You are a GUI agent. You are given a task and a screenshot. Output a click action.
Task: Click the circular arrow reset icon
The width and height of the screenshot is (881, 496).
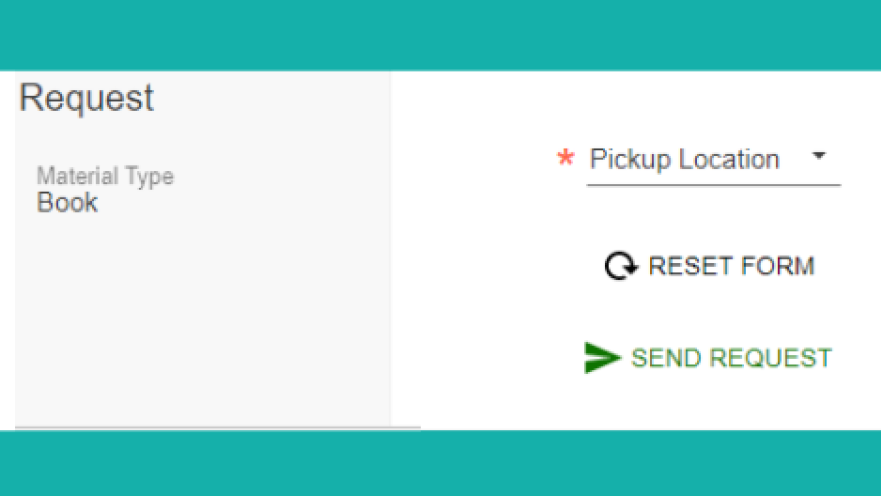point(621,266)
